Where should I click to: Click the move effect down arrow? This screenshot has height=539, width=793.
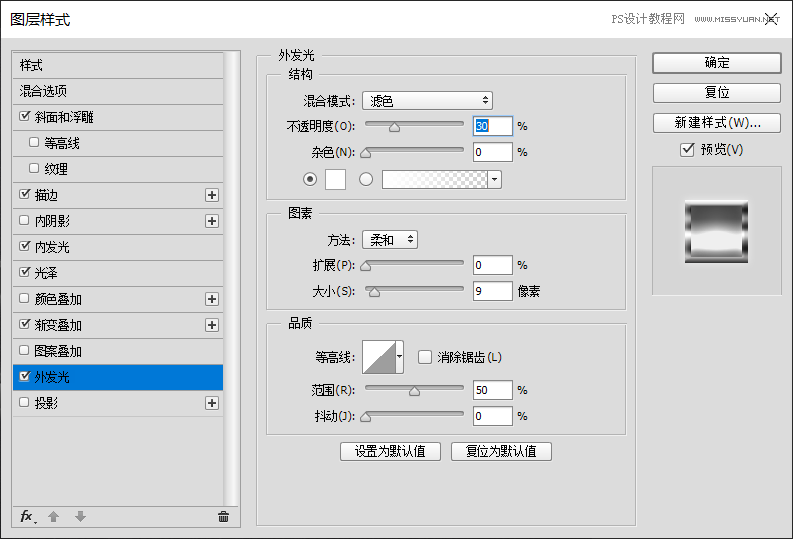click(x=80, y=516)
